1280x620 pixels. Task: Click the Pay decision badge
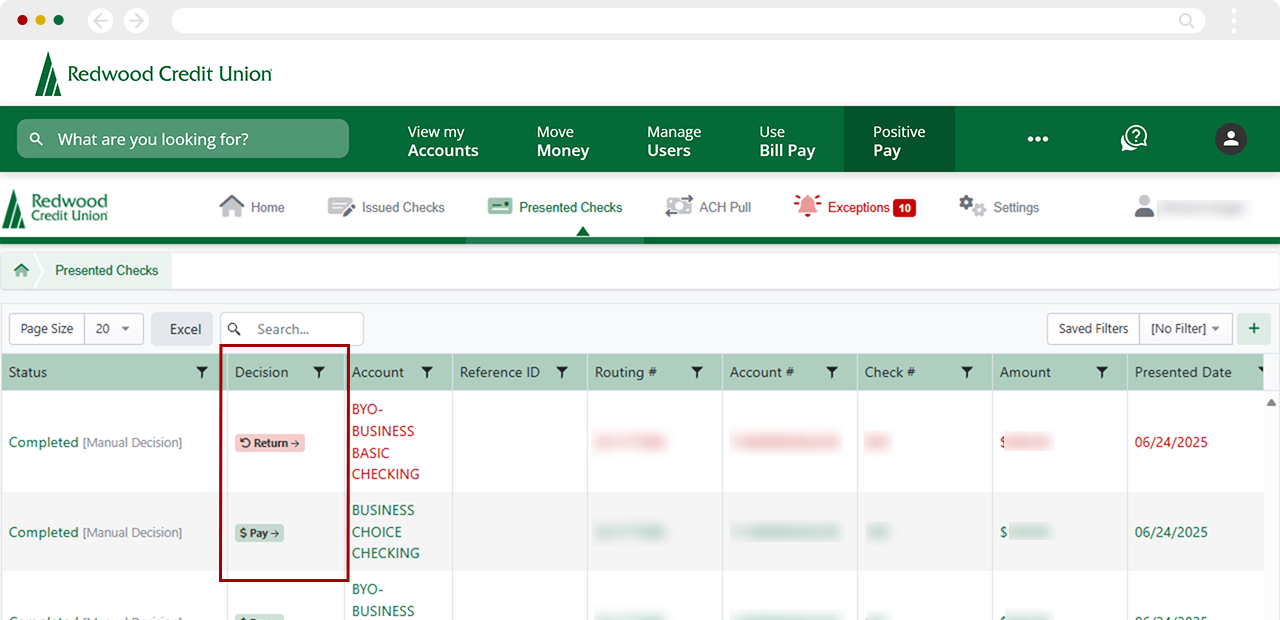(260, 533)
